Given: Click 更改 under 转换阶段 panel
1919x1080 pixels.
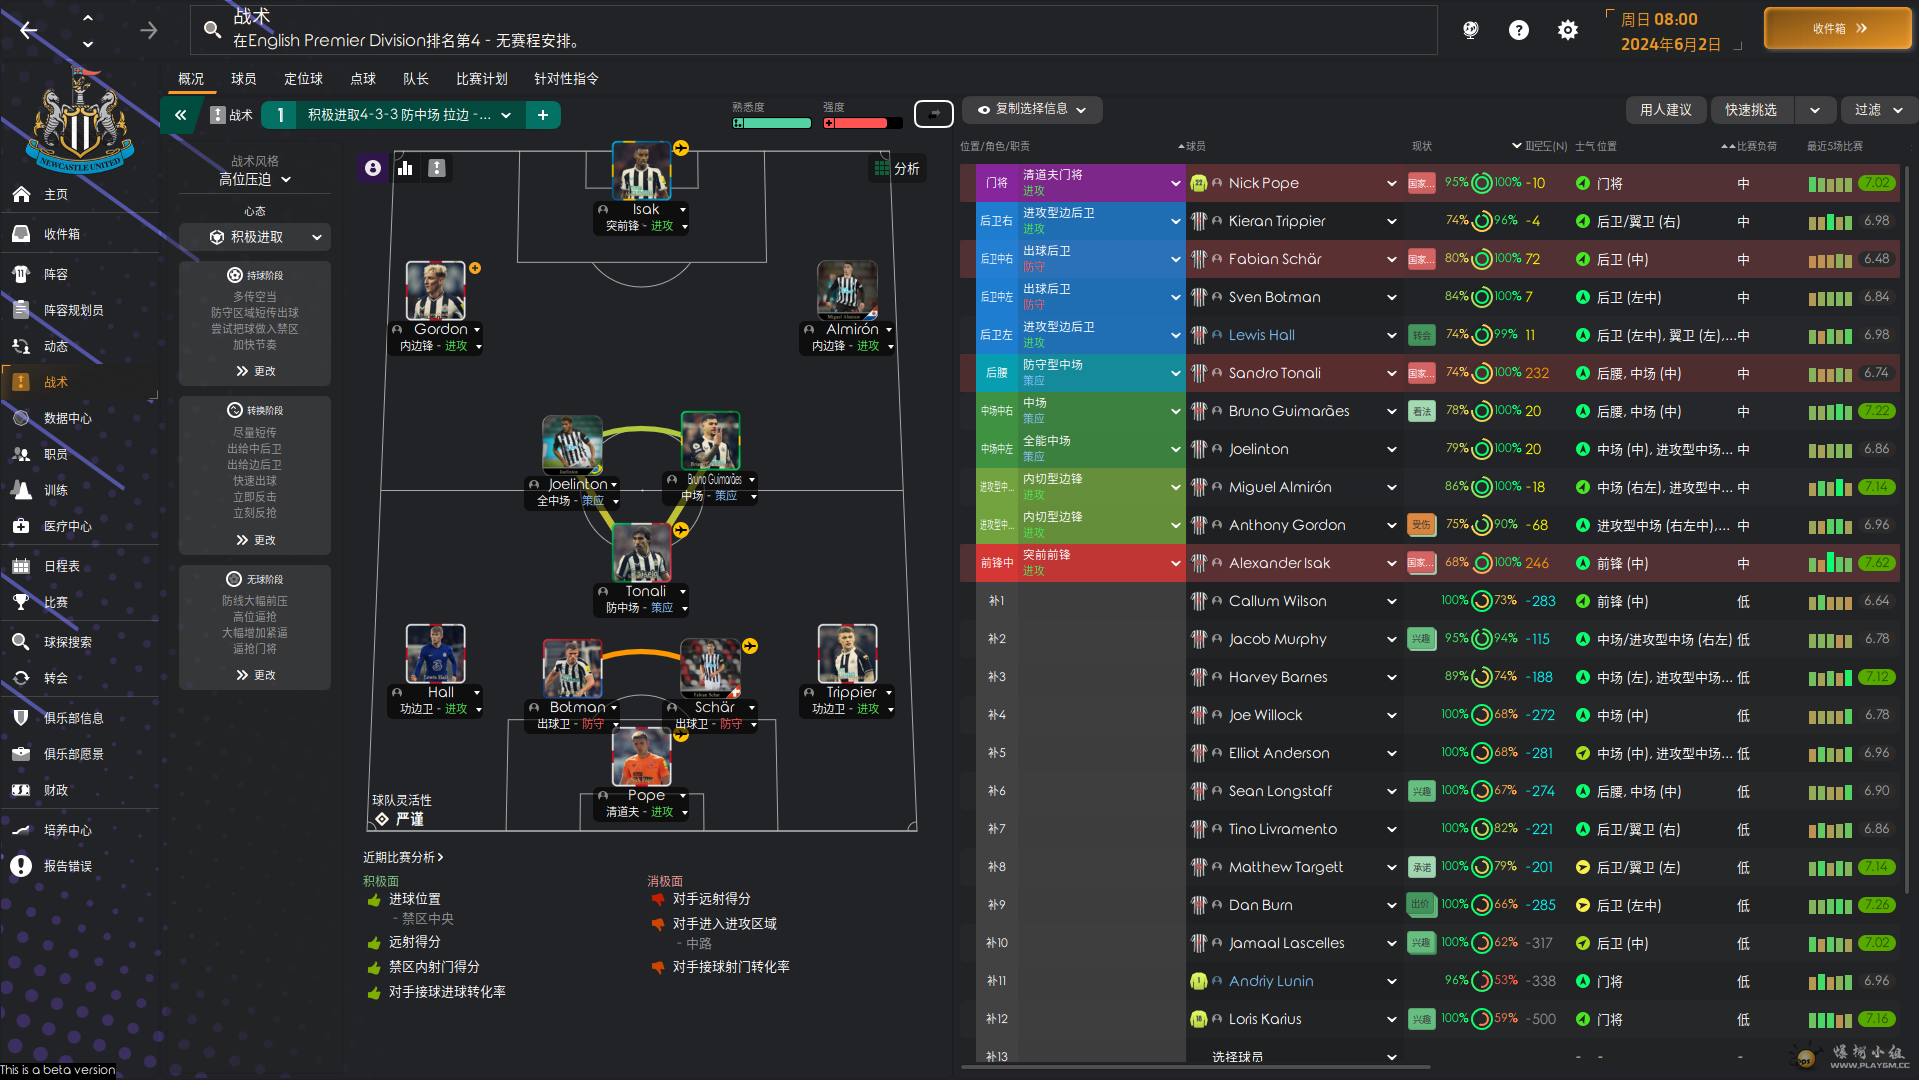Looking at the screenshot, I should pyautogui.click(x=256, y=540).
